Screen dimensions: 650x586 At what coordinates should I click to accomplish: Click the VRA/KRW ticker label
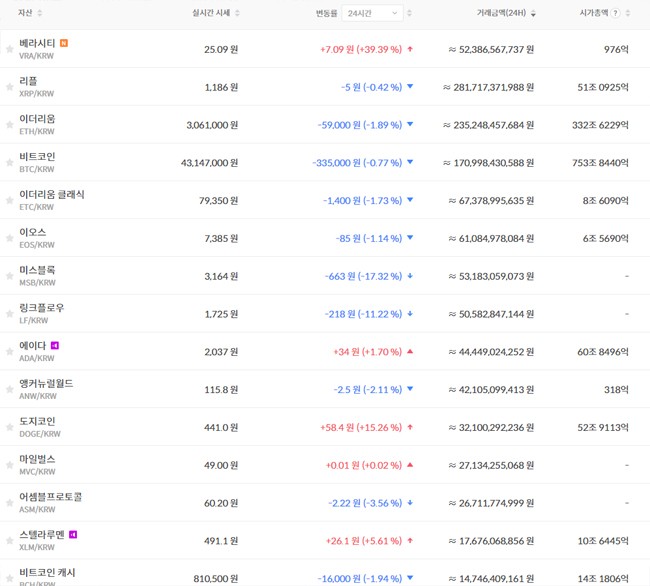click(x=36, y=56)
